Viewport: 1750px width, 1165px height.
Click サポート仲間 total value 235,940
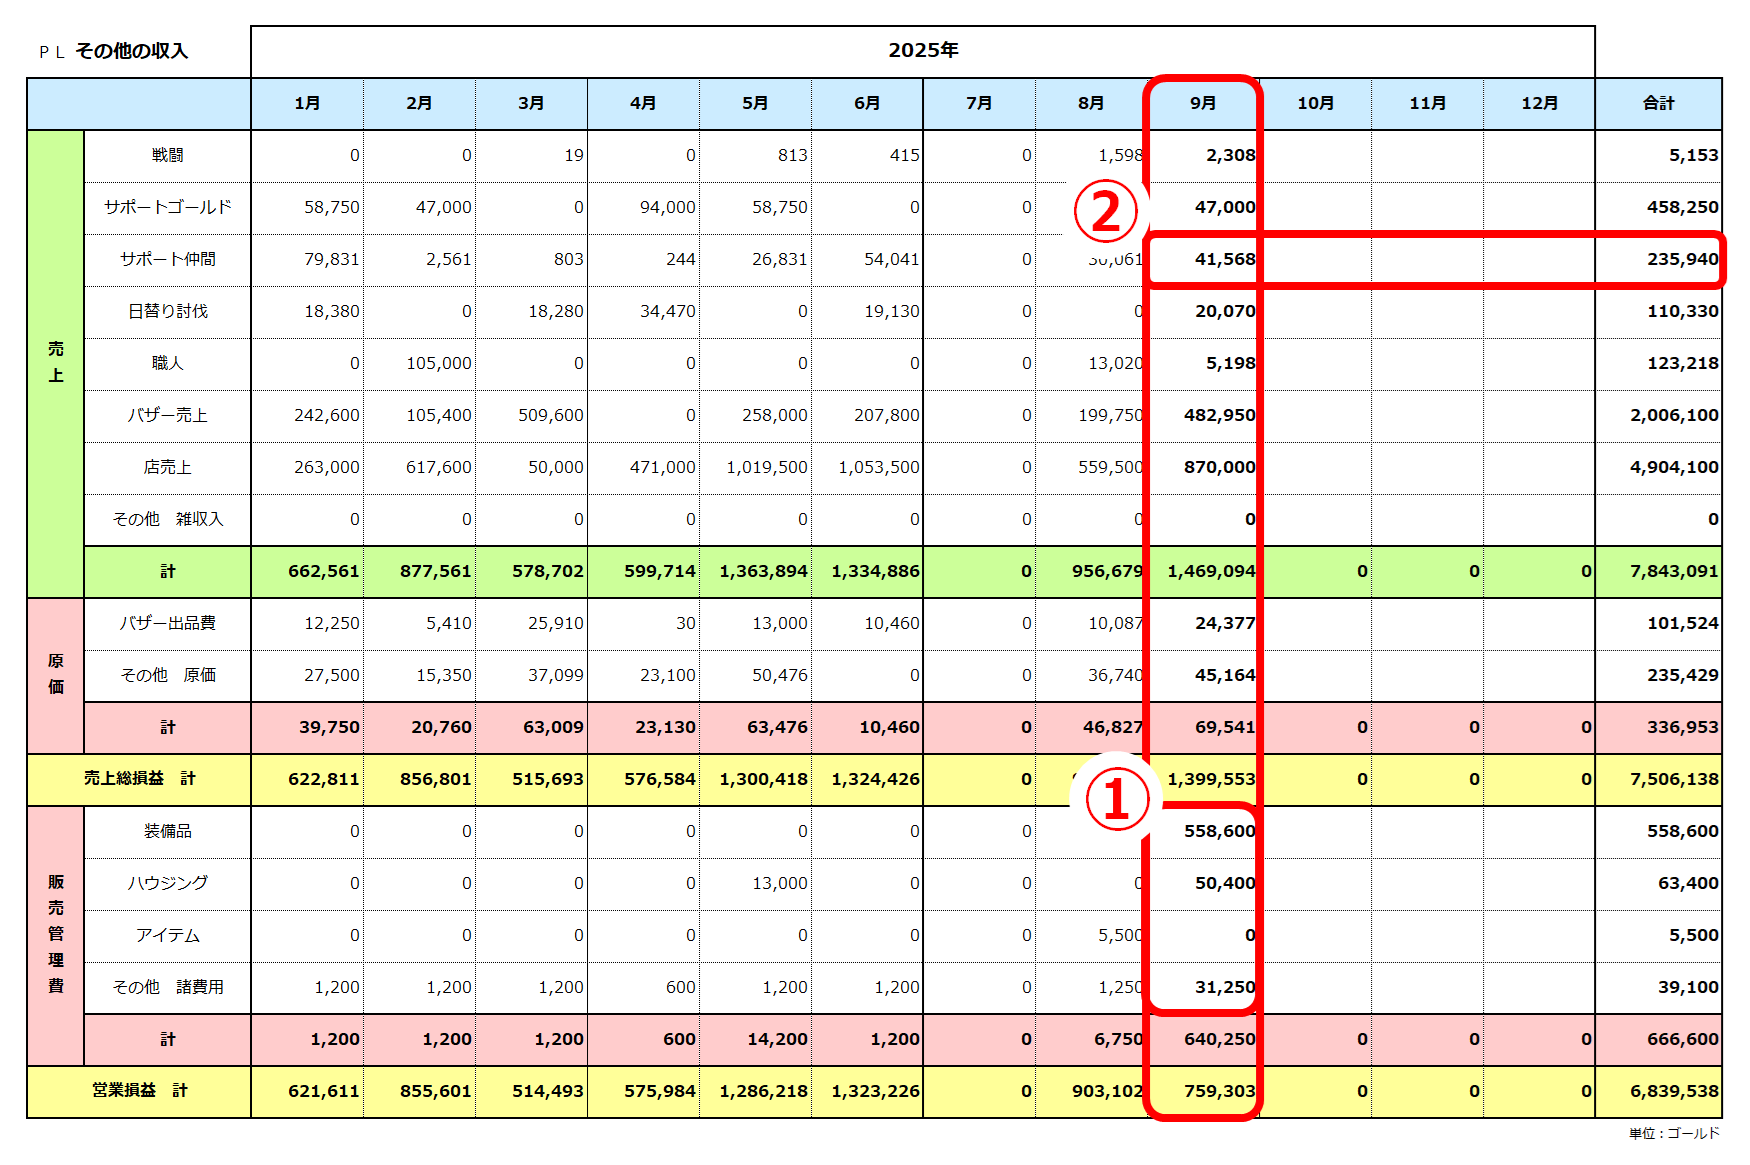point(1682,259)
